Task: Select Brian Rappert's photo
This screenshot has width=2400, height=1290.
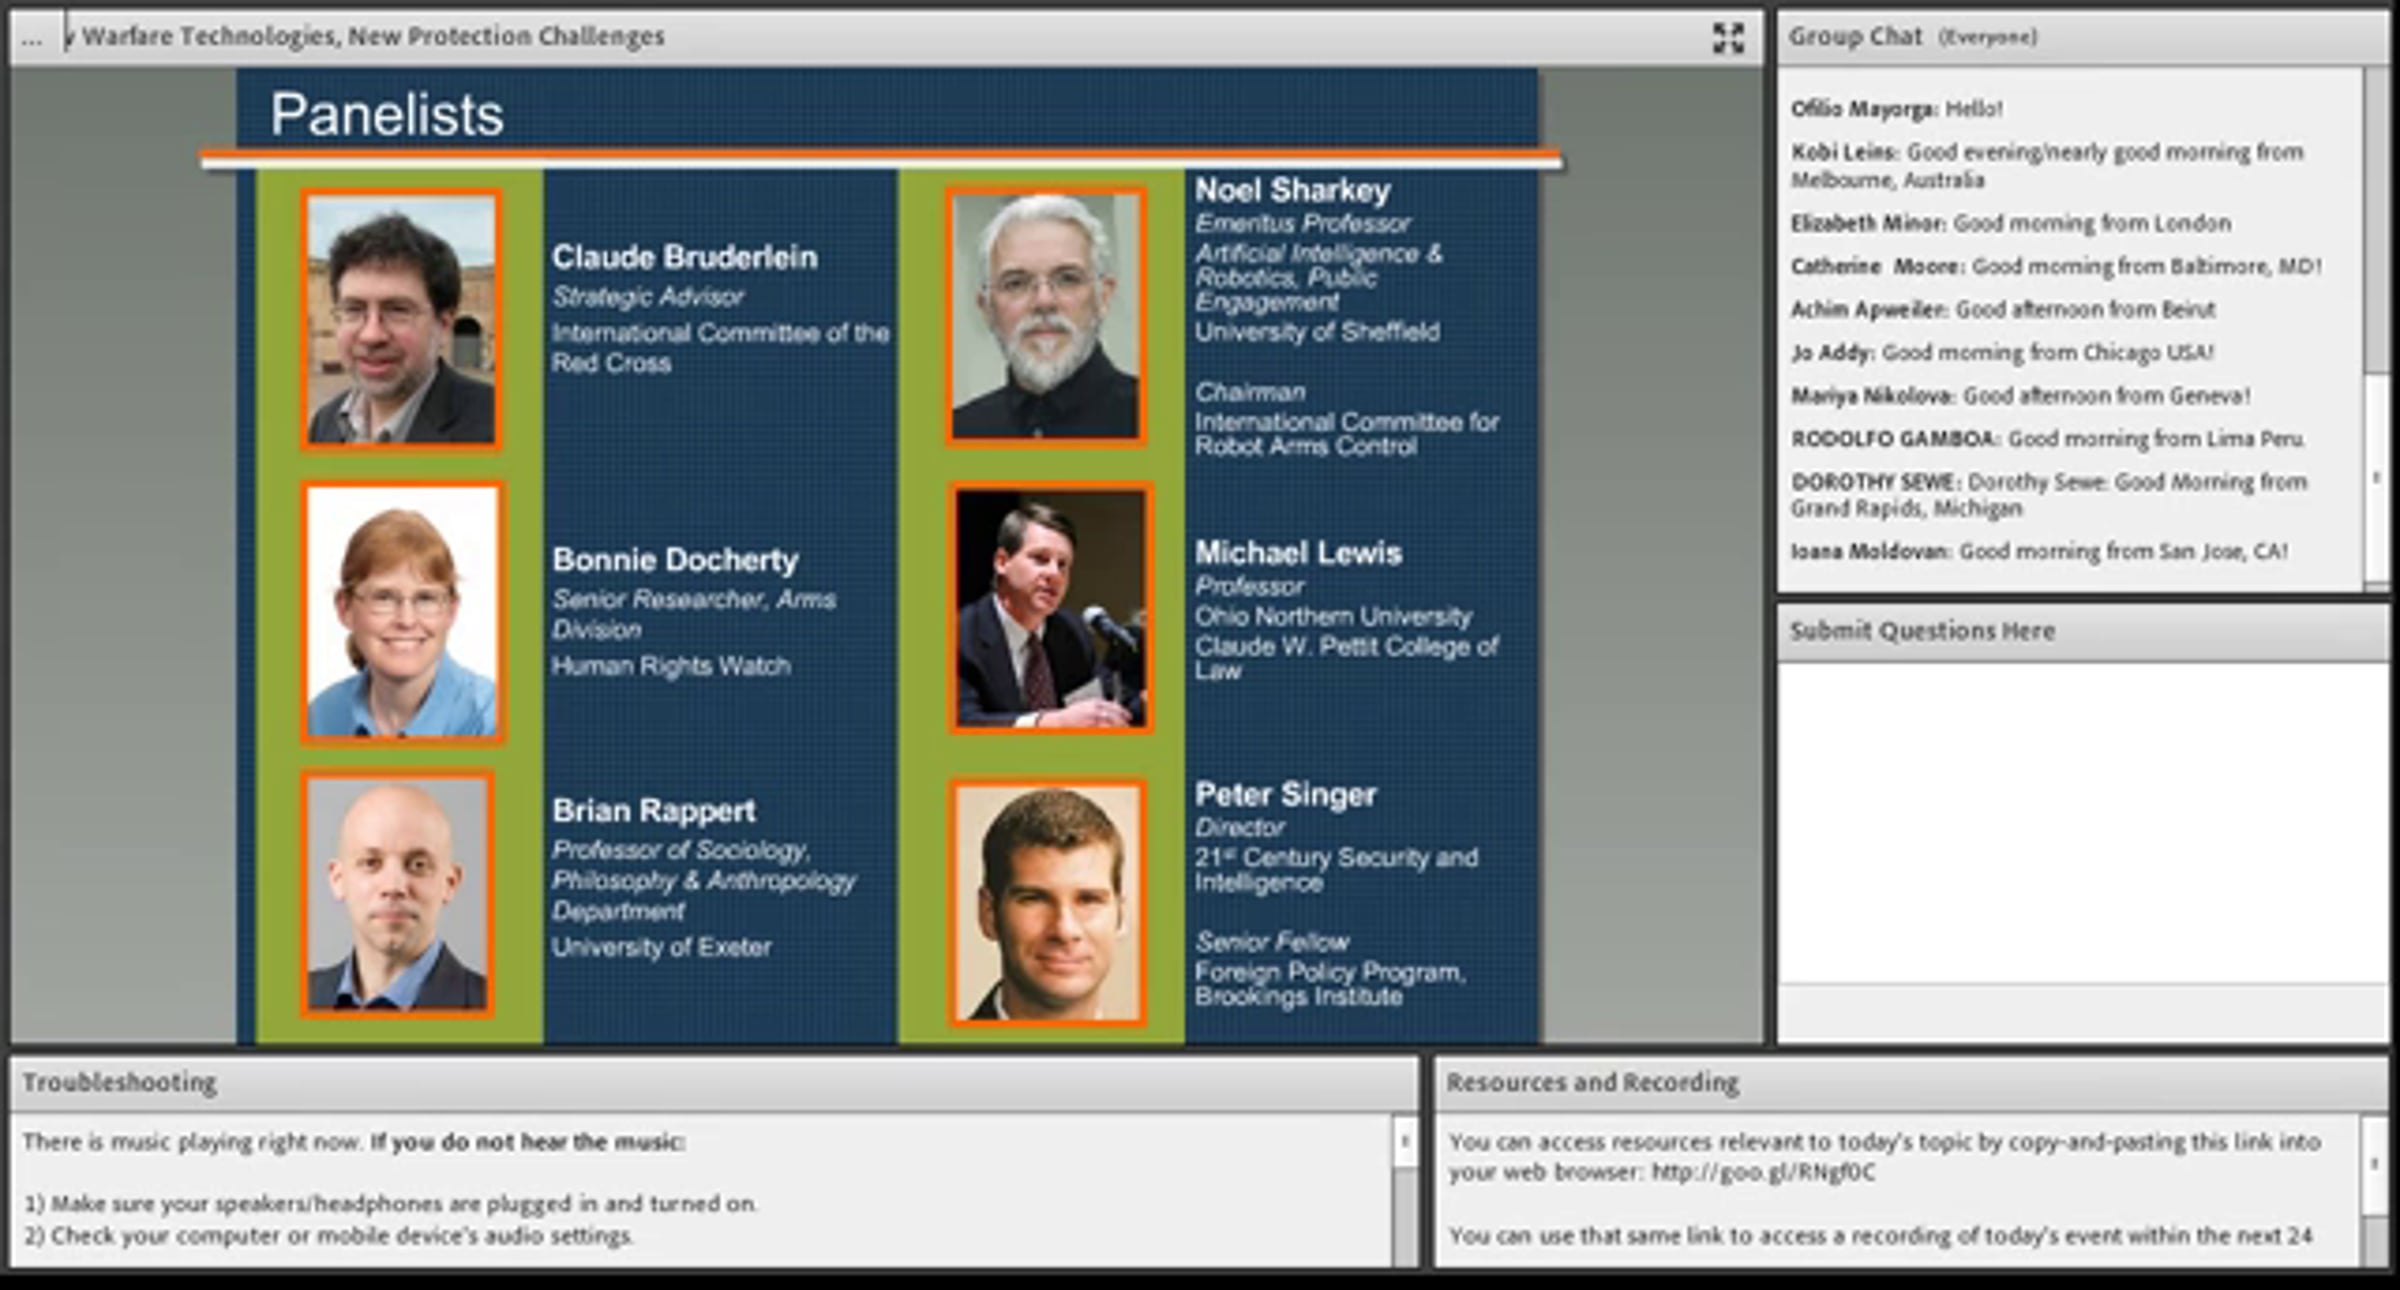Action: 398,894
